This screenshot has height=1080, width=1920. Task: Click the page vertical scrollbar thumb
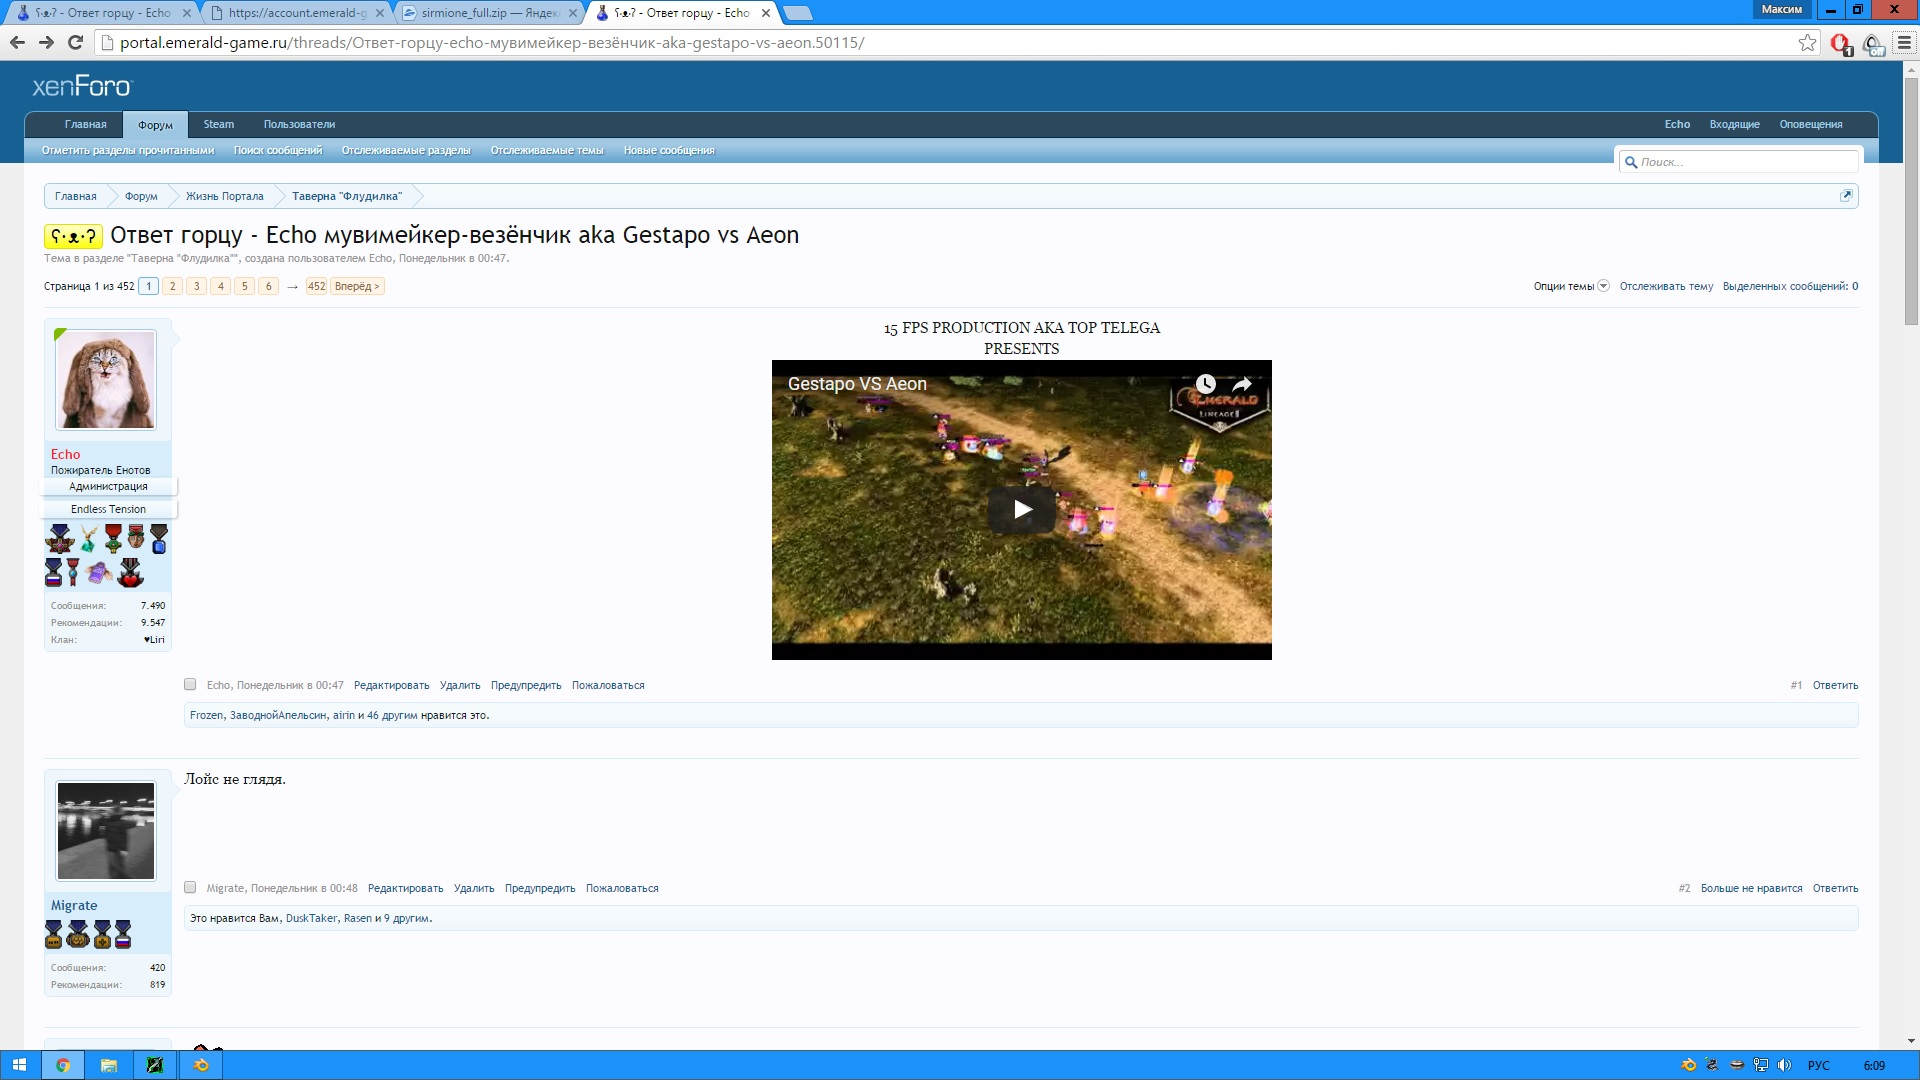pyautogui.click(x=1911, y=200)
